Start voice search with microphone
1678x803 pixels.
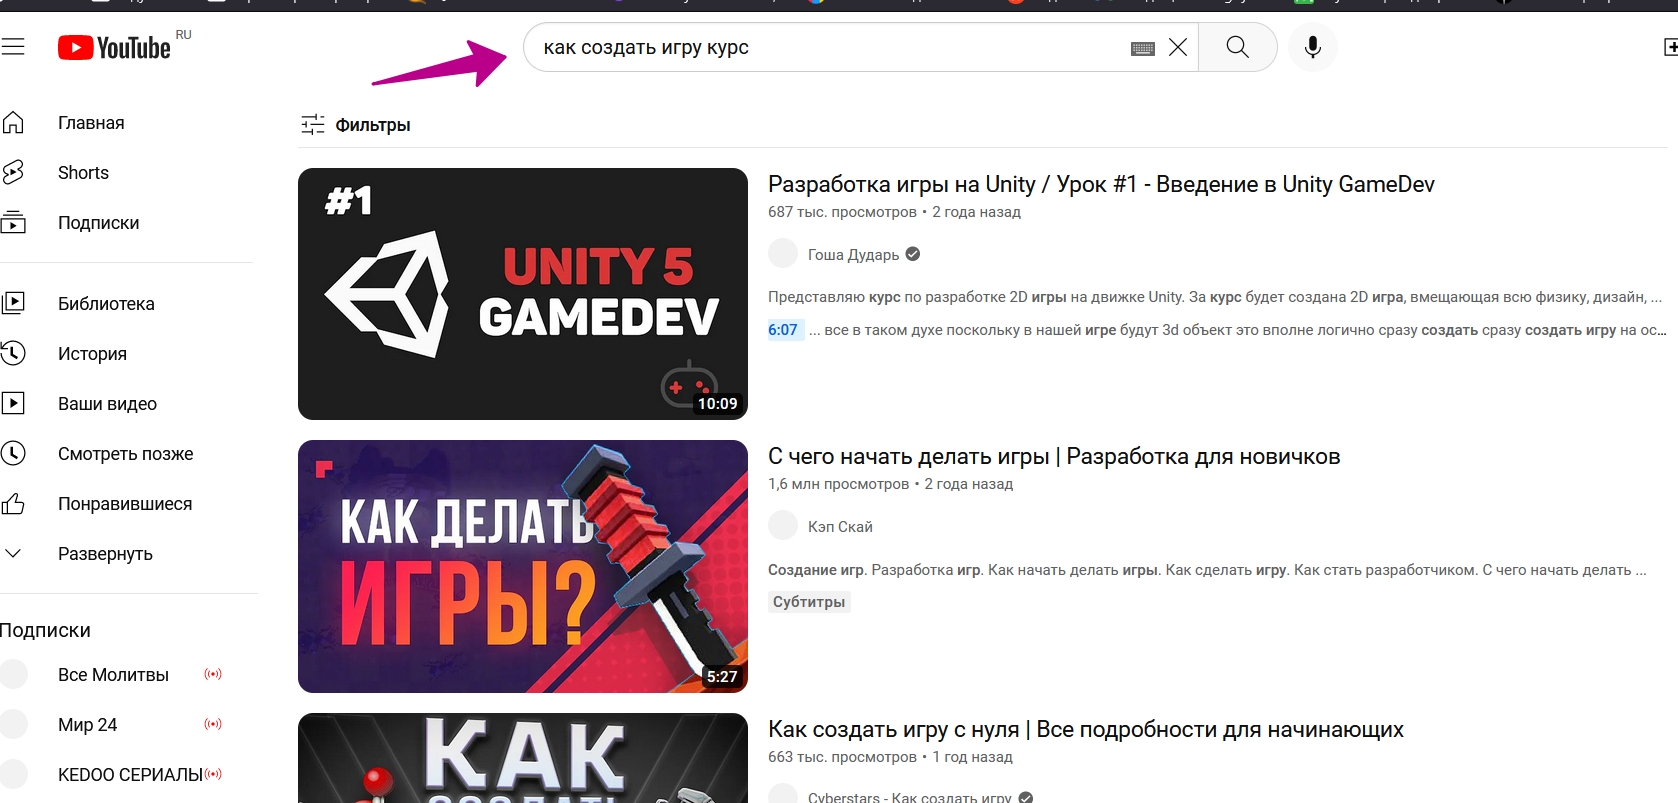coord(1313,47)
